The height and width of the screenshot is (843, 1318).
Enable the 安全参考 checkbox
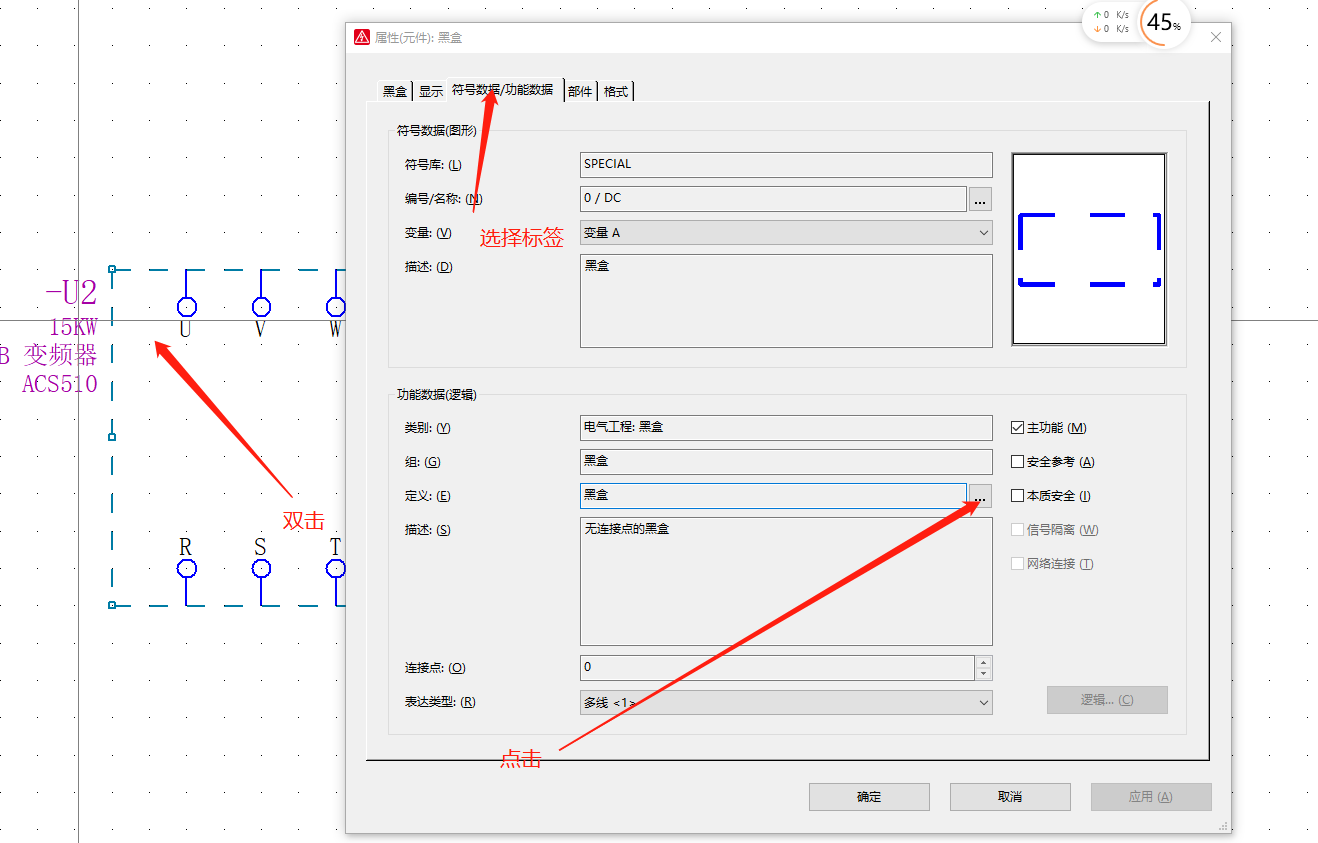[x=1018, y=462]
